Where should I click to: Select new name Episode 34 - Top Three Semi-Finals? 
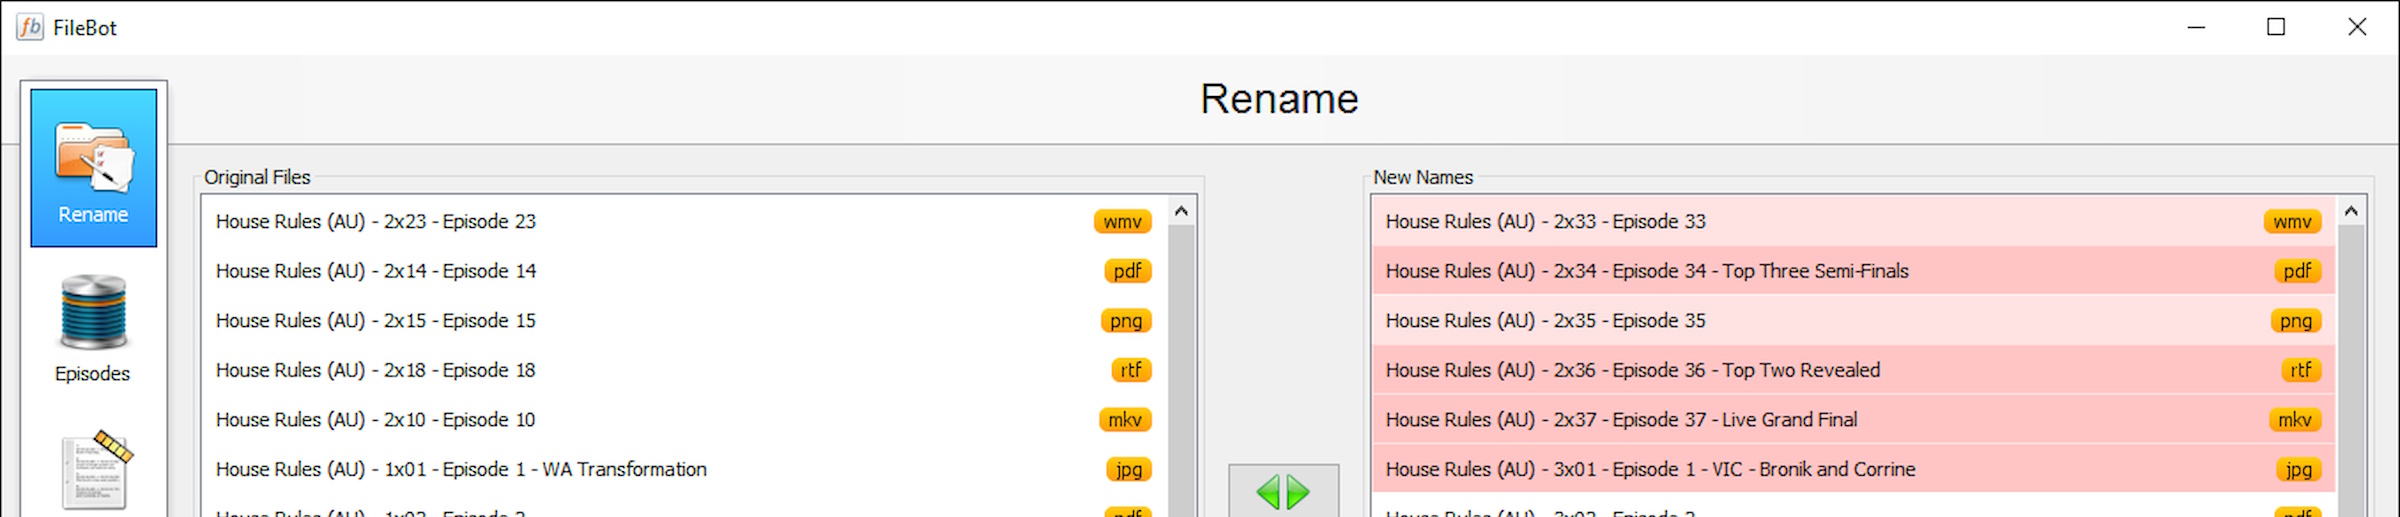(x=1854, y=271)
